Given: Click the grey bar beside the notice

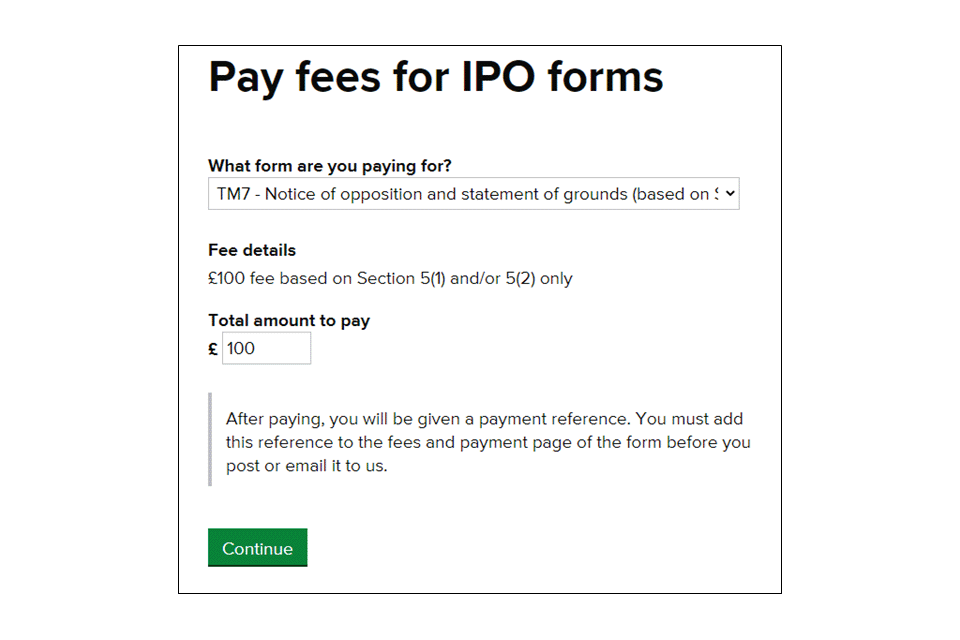Looking at the screenshot, I should [211, 440].
